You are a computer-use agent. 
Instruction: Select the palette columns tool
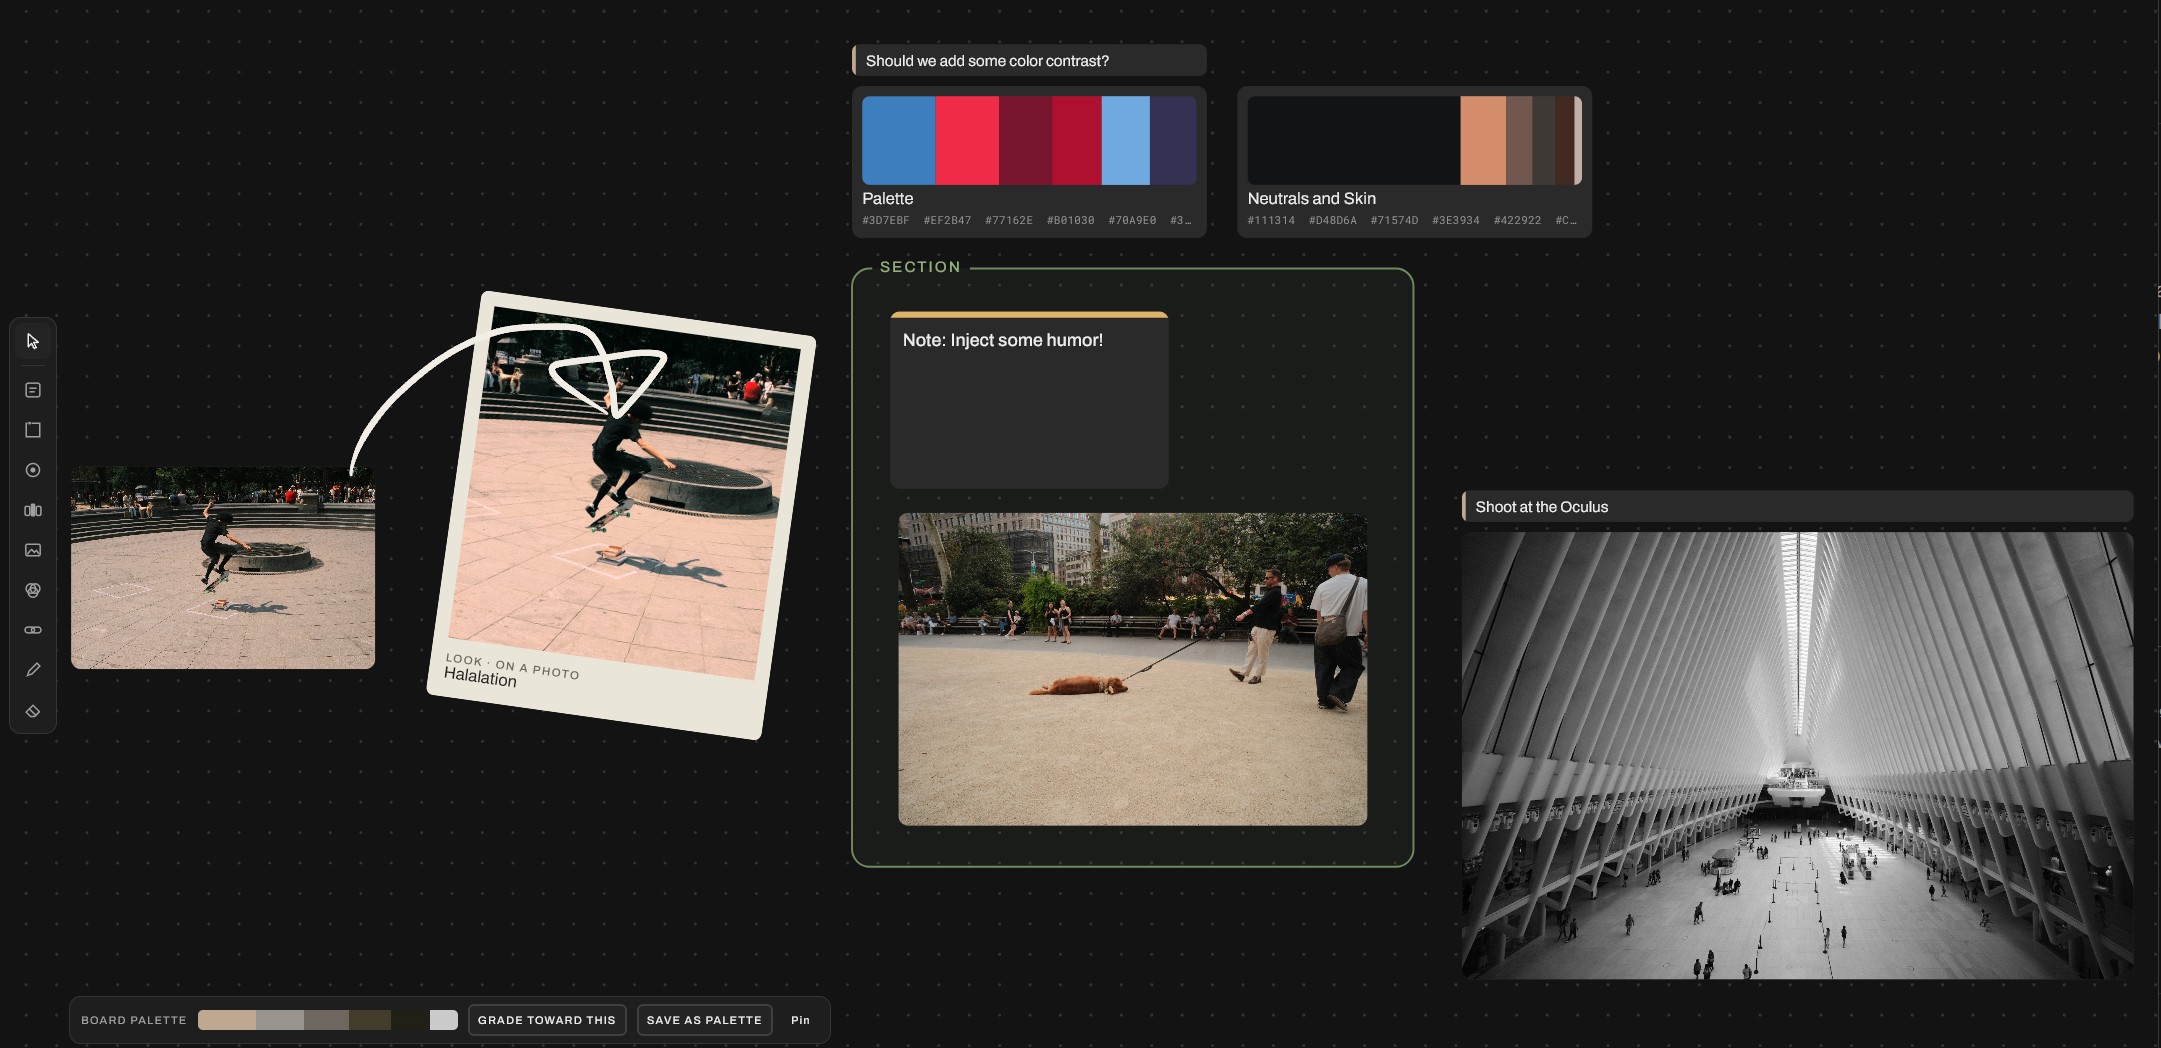33,510
